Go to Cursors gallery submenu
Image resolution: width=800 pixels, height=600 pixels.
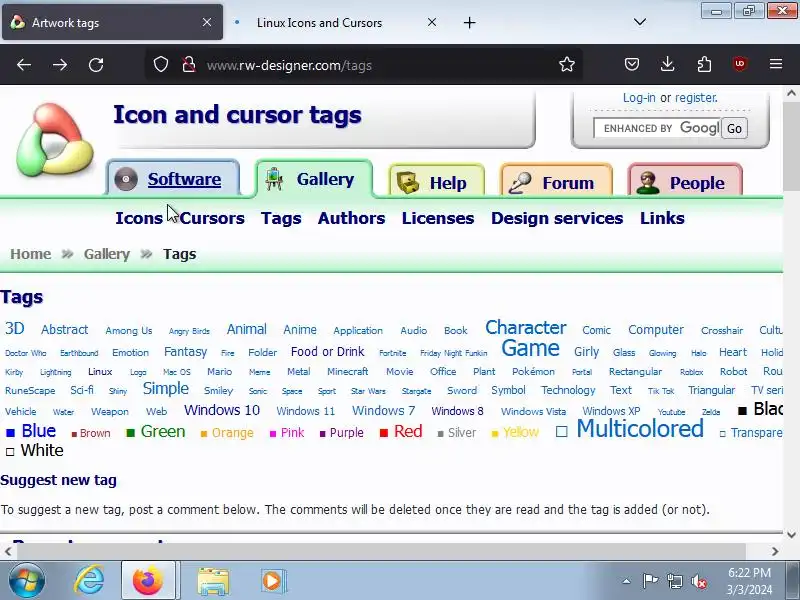(x=212, y=218)
